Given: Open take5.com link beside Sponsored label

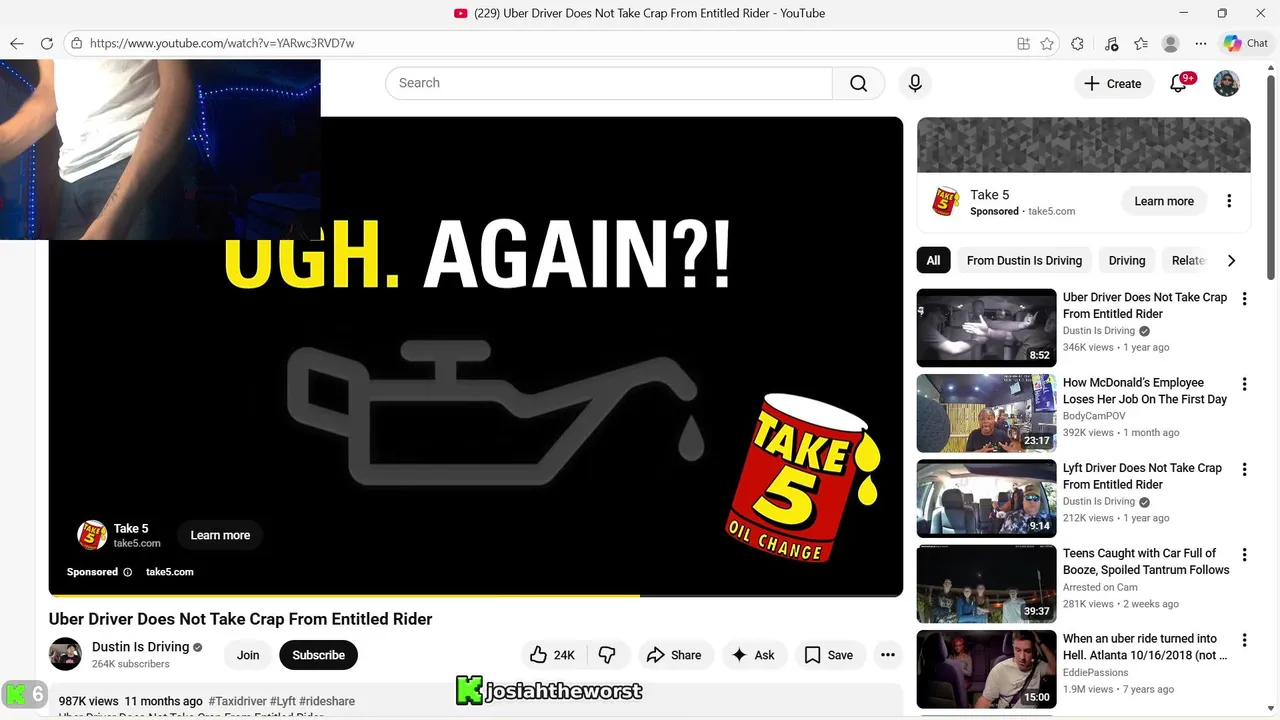Looking at the screenshot, I should (x=170, y=572).
